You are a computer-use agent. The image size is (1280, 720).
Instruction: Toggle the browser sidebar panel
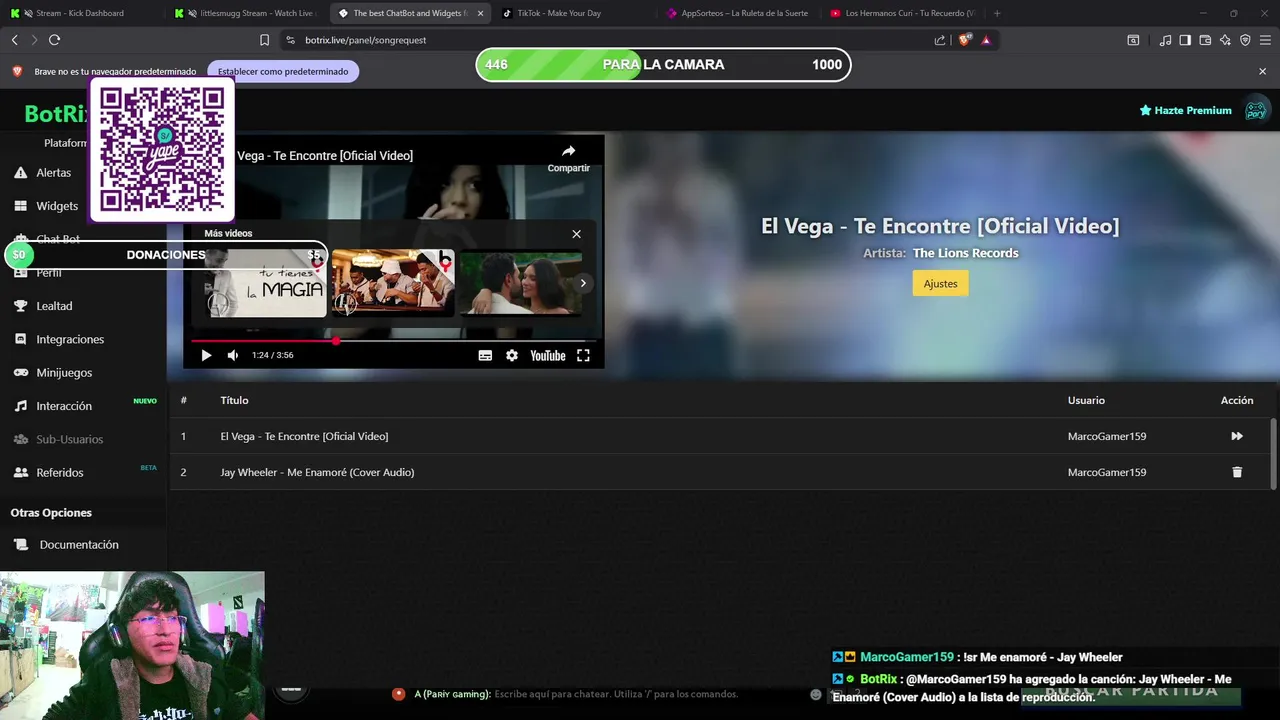(x=1185, y=40)
